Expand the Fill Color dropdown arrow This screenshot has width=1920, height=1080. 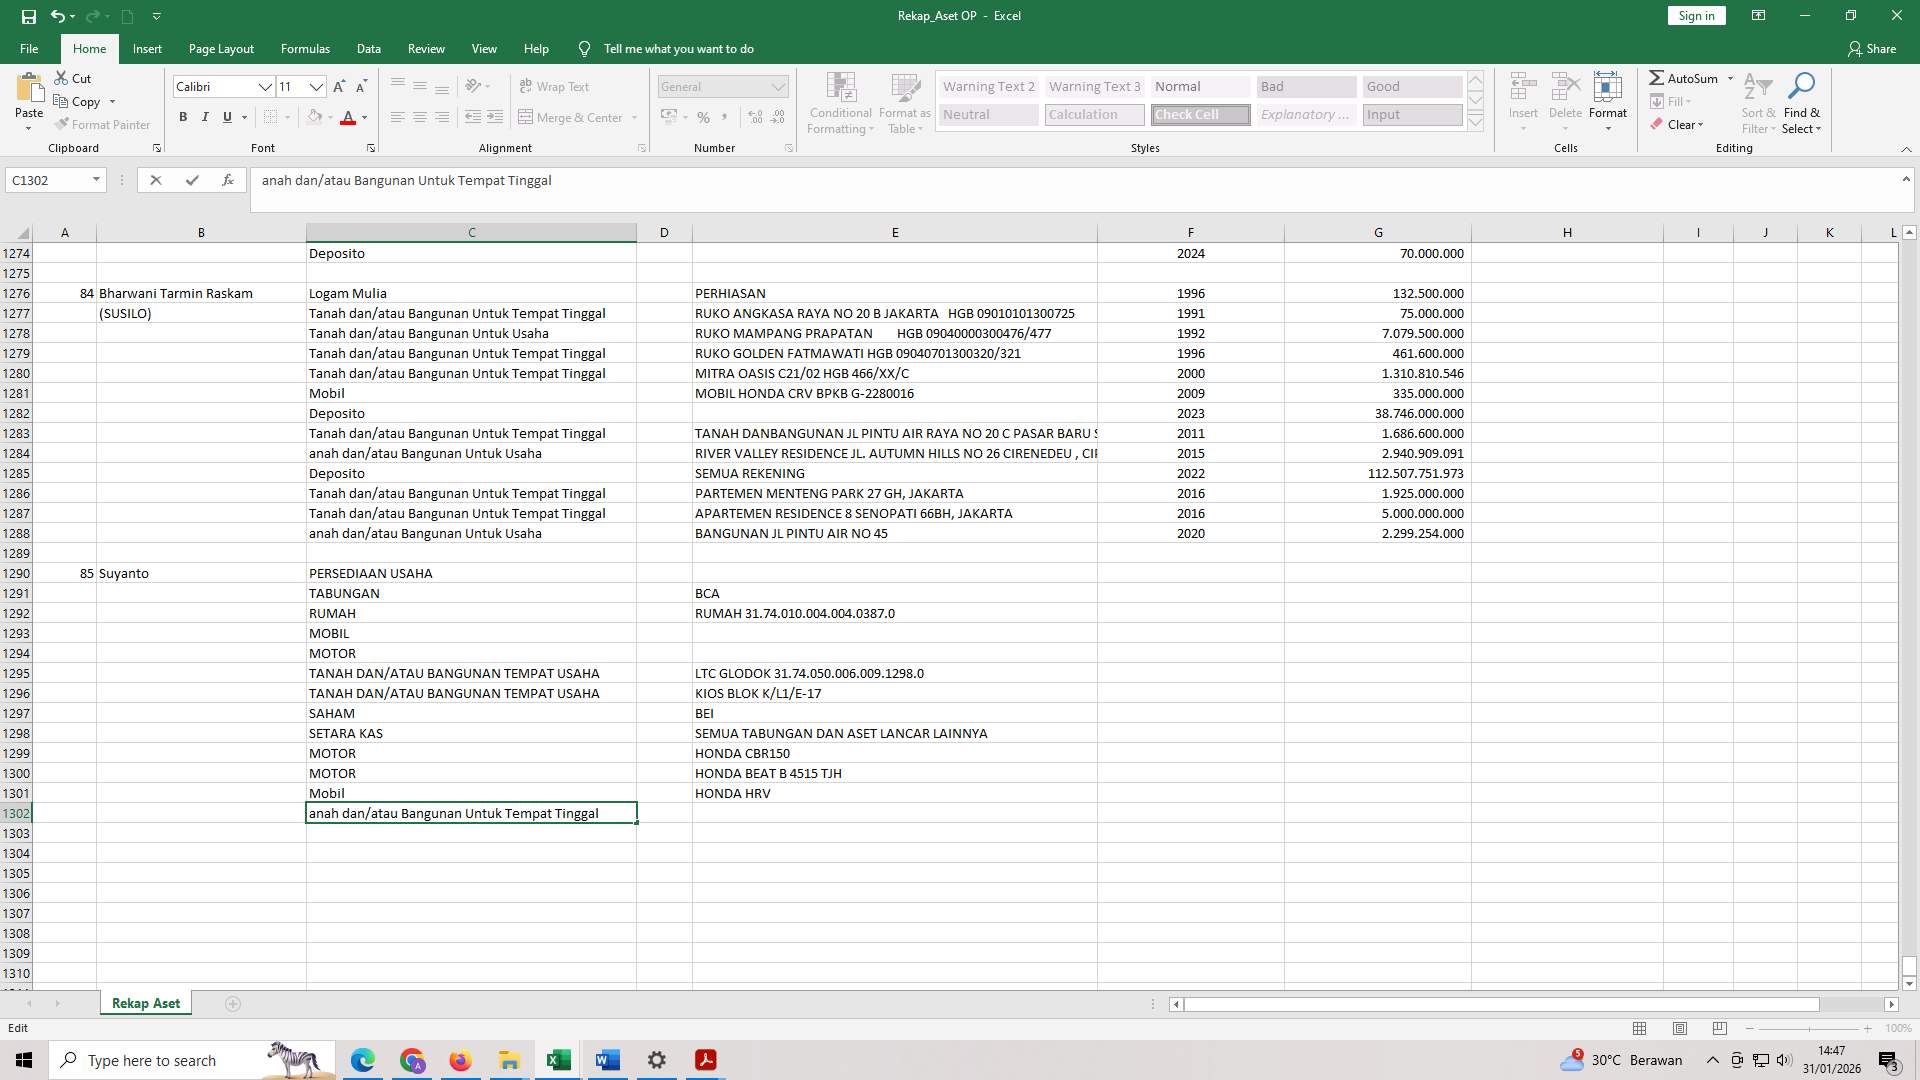[x=330, y=117]
